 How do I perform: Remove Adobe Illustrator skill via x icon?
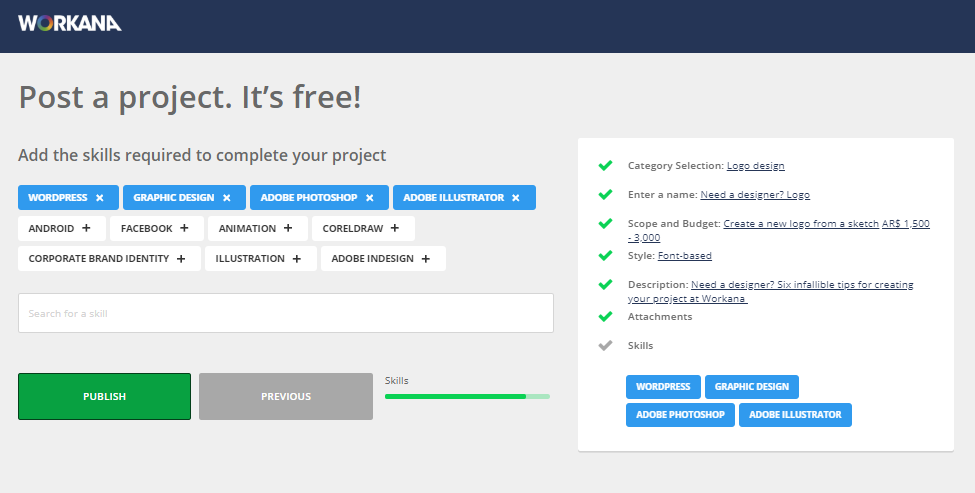(x=516, y=198)
